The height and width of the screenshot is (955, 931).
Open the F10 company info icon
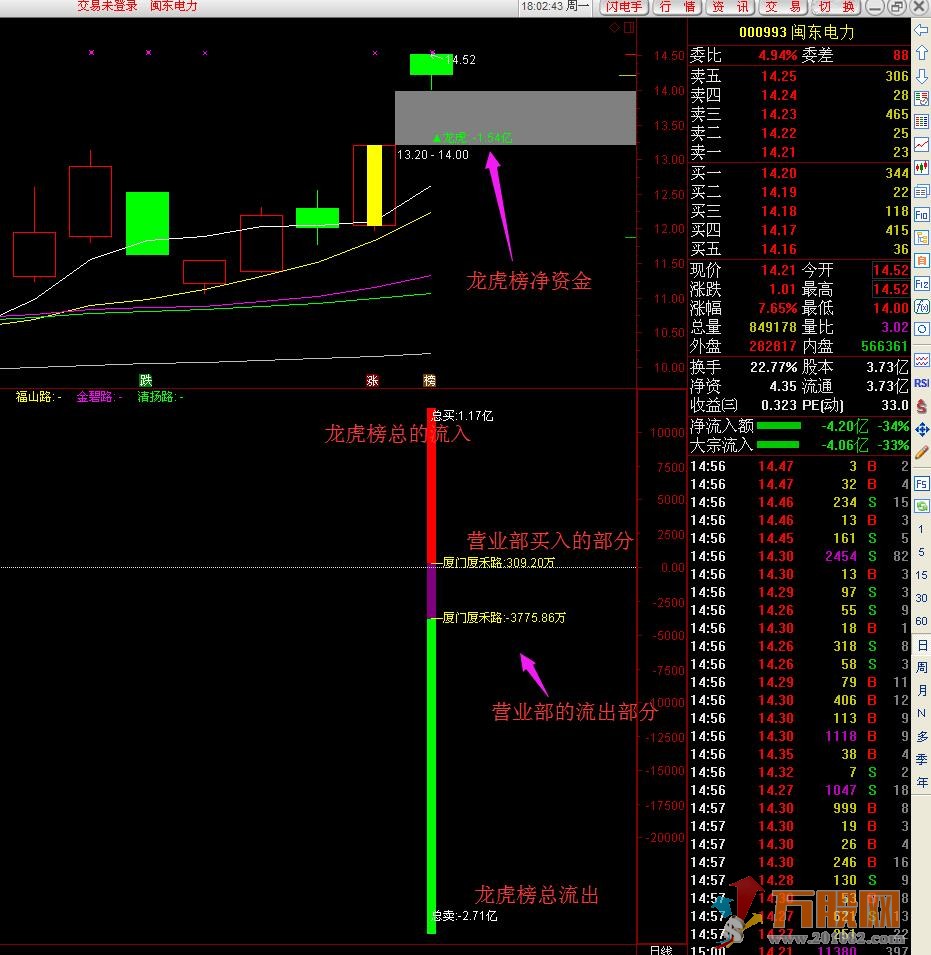tap(921, 214)
